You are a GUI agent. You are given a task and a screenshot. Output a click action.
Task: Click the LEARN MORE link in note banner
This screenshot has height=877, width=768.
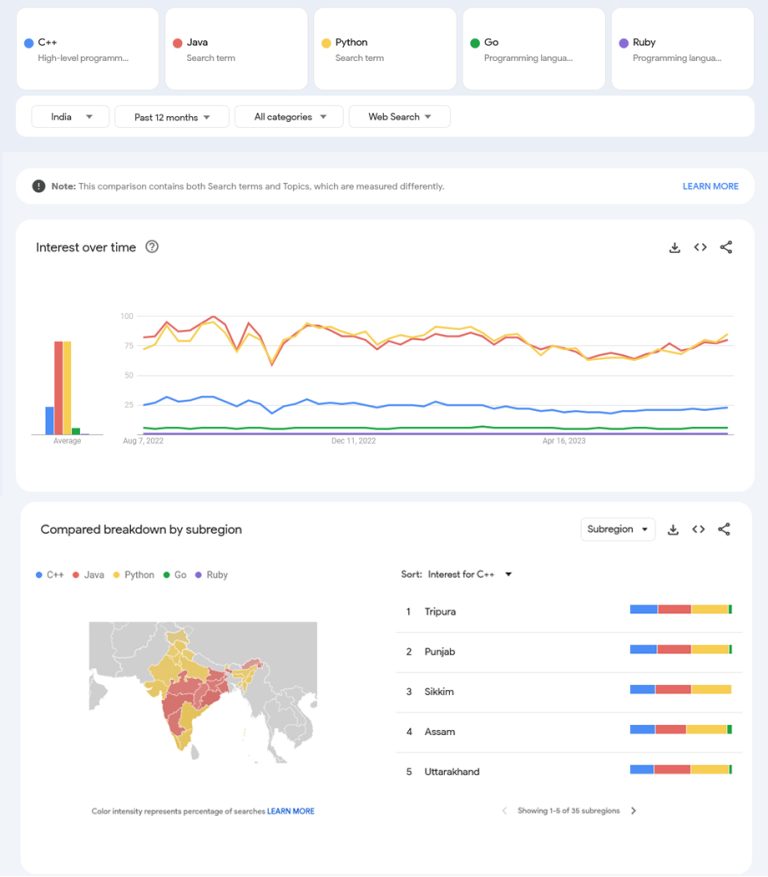pyautogui.click(x=710, y=186)
